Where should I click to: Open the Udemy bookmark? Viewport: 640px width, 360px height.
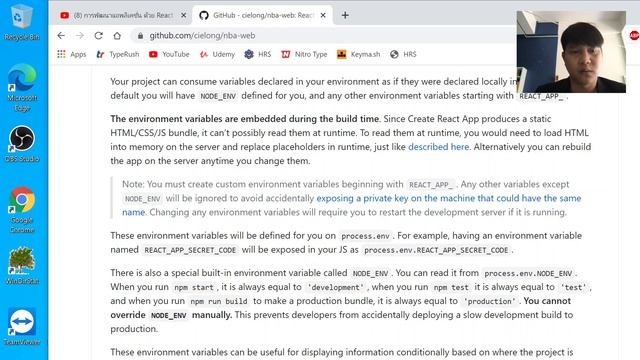pyautogui.click(x=217, y=54)
